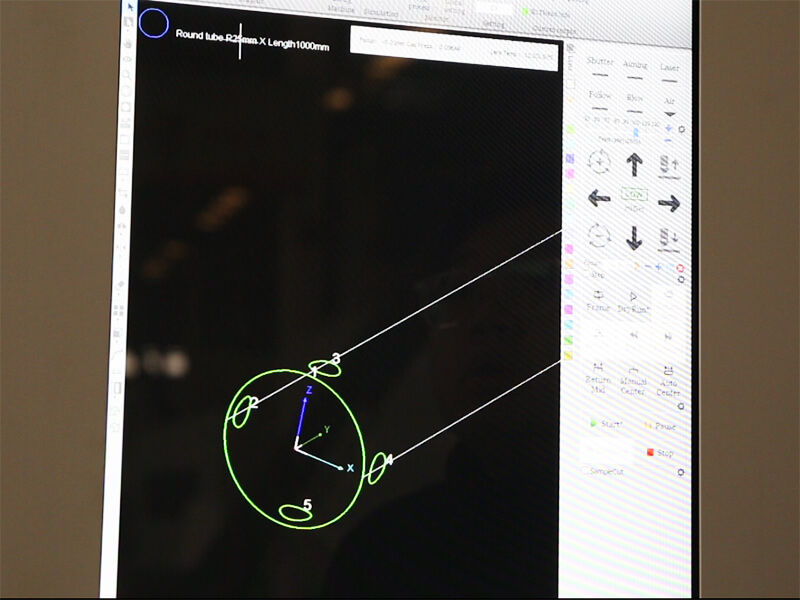
Task: Open the Simulating menu item
Action: tap(381, 13)
